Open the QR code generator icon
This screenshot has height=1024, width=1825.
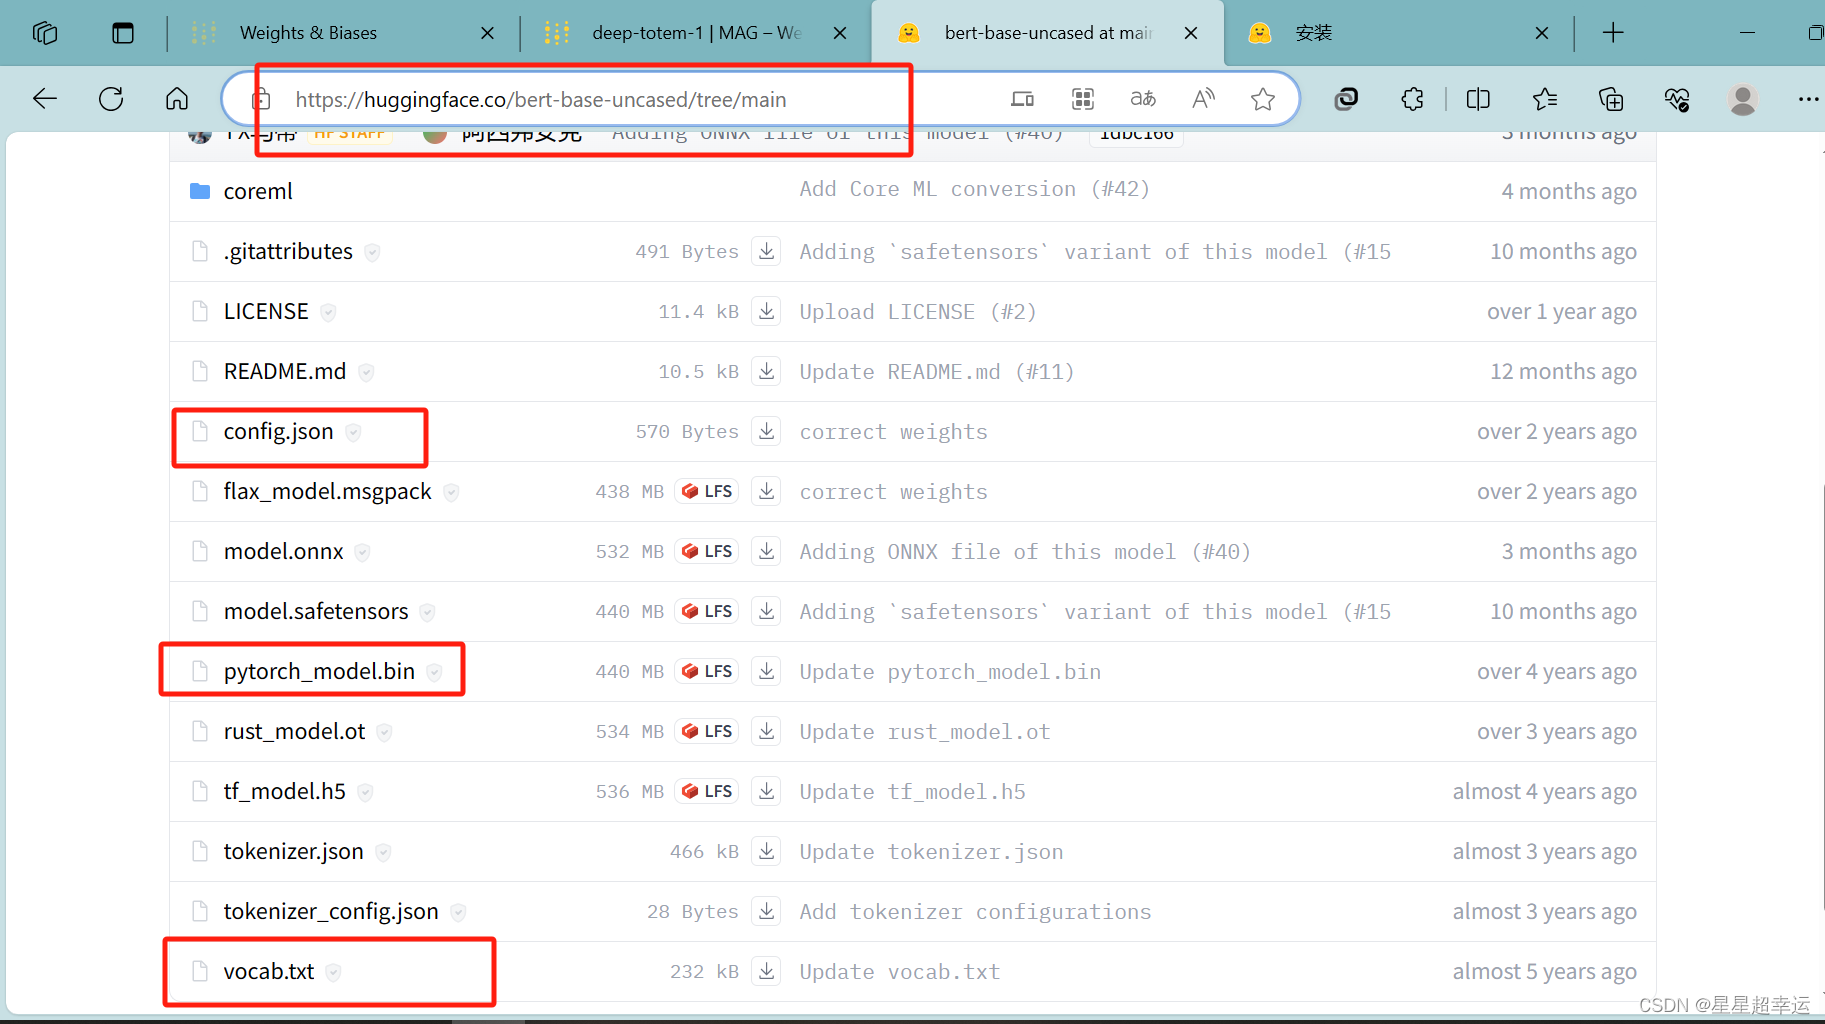pos(1083,99)
